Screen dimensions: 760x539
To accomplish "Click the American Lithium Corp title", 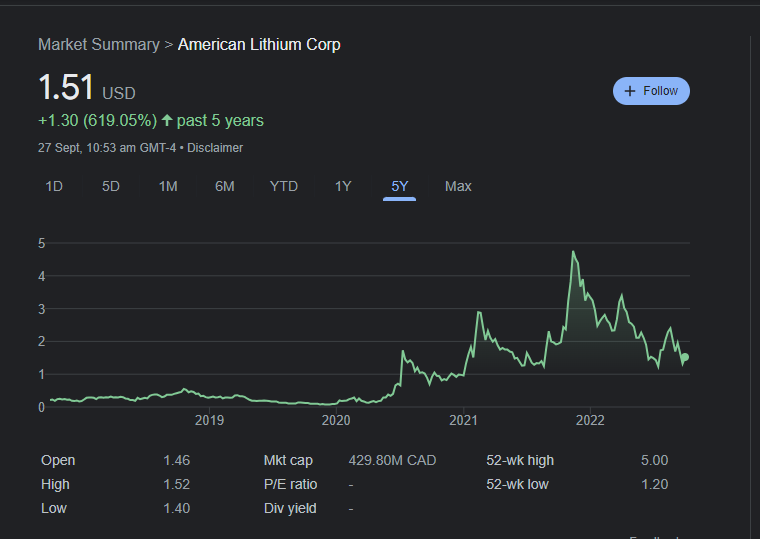I will 259,45.
